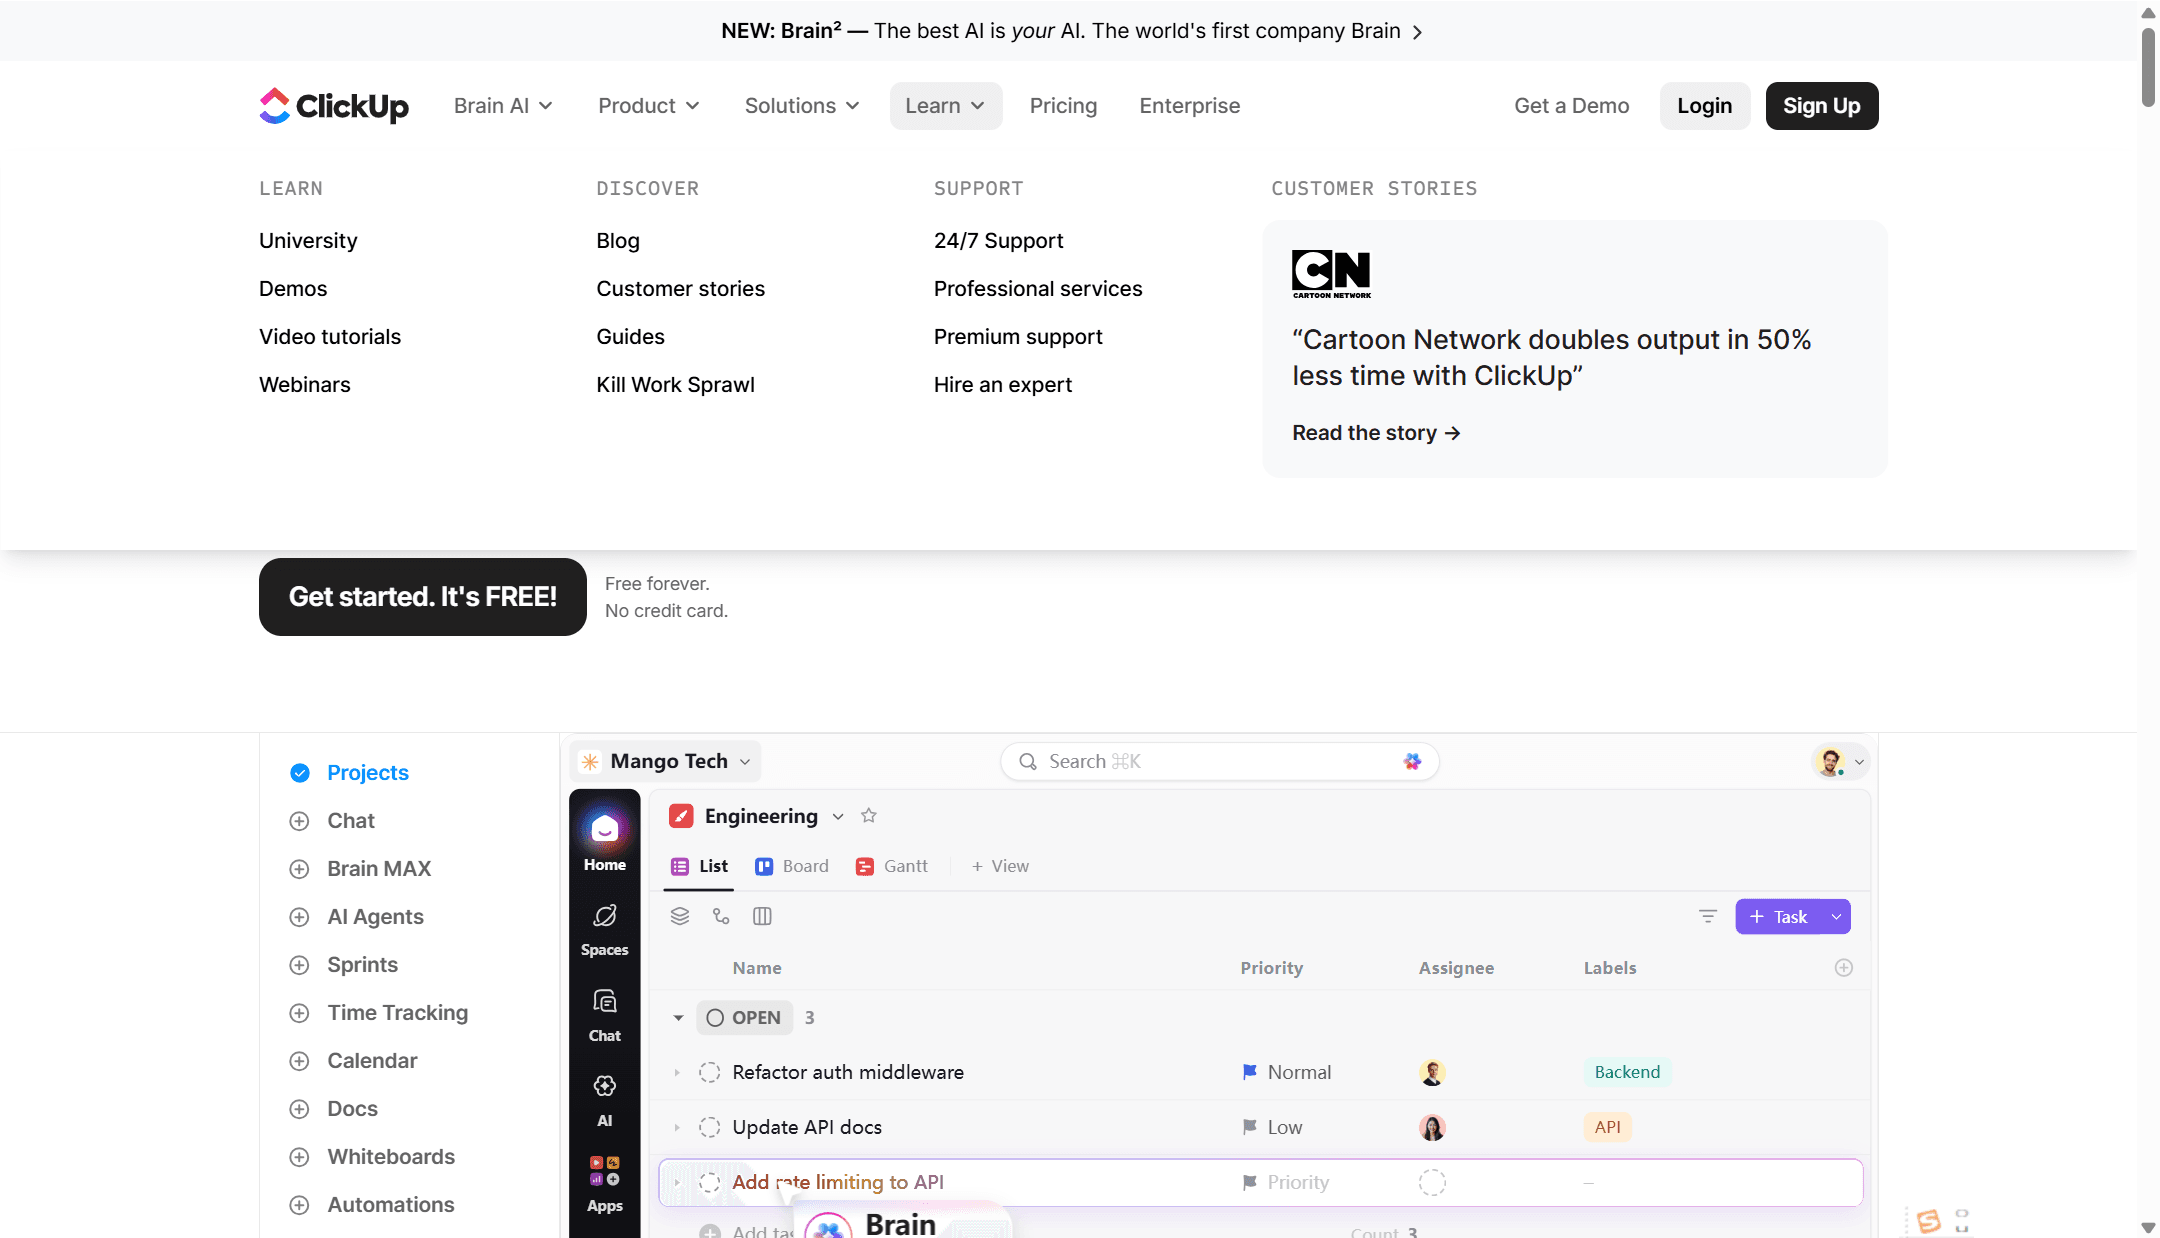Screen dimensions: 2160x1238
Task: Toggle the Projects checked item
Action: click(x=300, y=773)
